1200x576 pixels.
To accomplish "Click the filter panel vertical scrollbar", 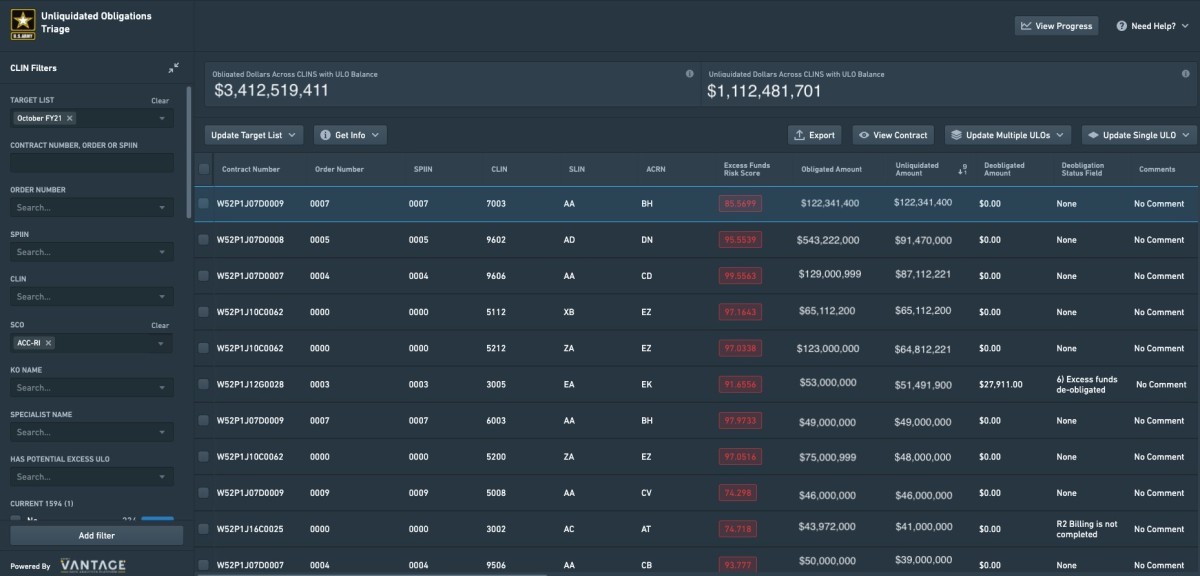I will 189,150.
